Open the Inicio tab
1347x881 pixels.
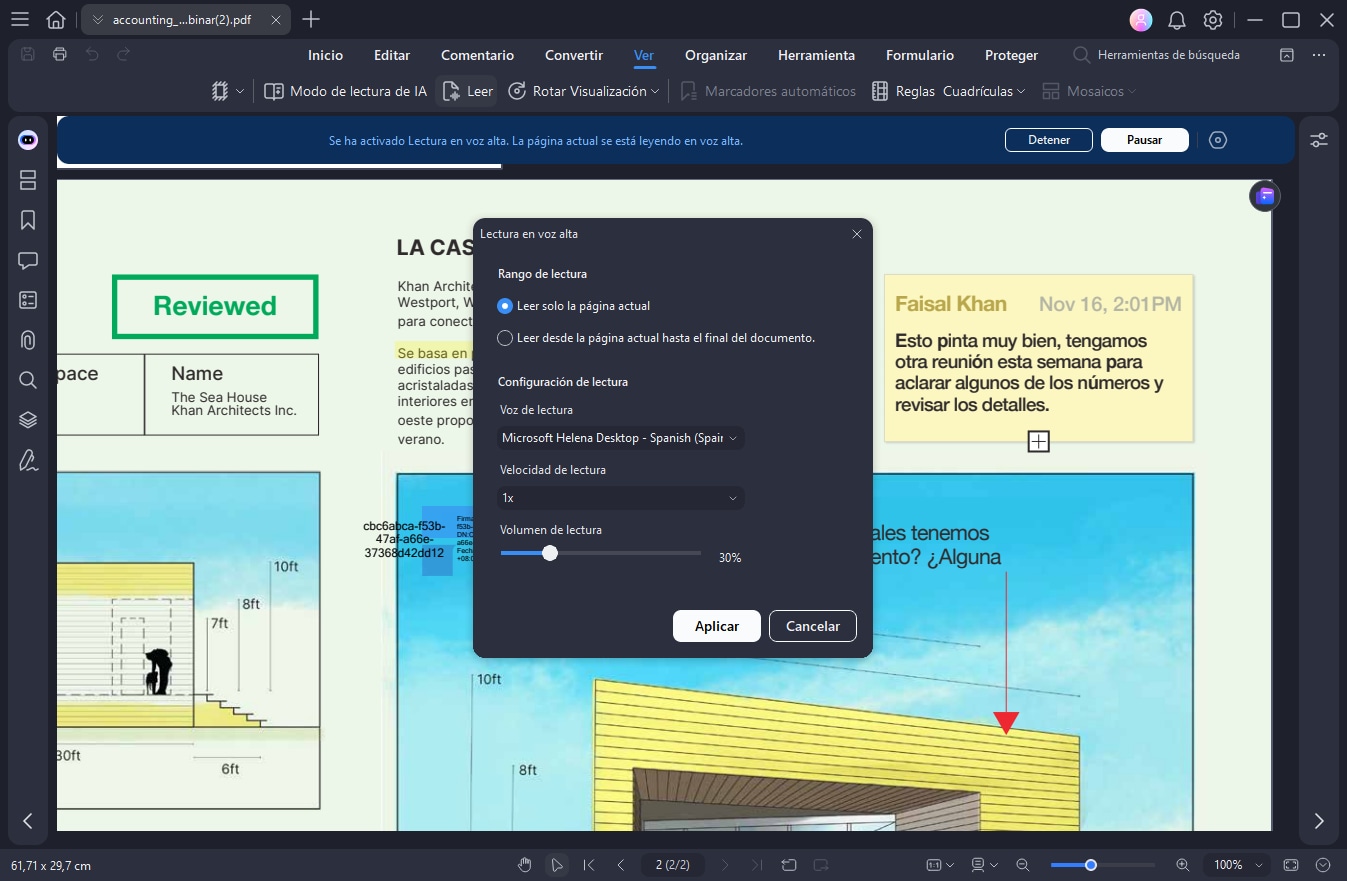[x=325, y=55]
